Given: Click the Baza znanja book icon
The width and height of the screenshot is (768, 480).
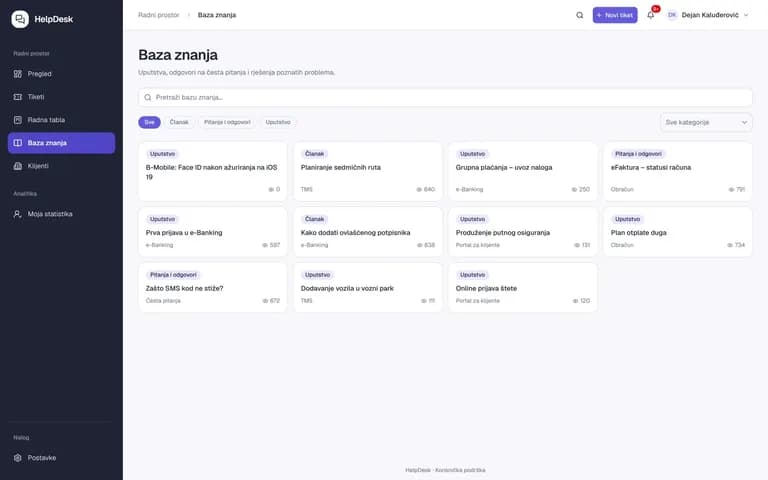Looking at the screenshot, I should pos(18,143).
